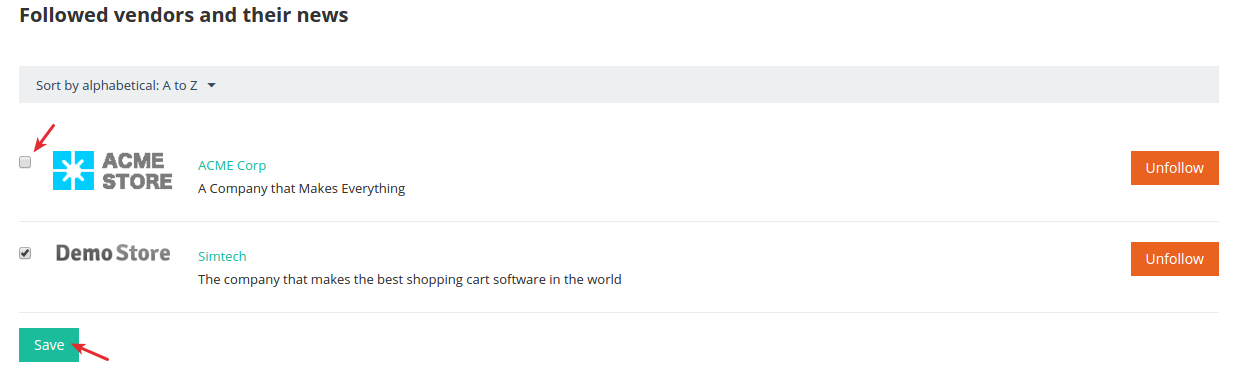Open the ACME Corp vendor link
Screen dimensions: 1243x377
point(232,165)
